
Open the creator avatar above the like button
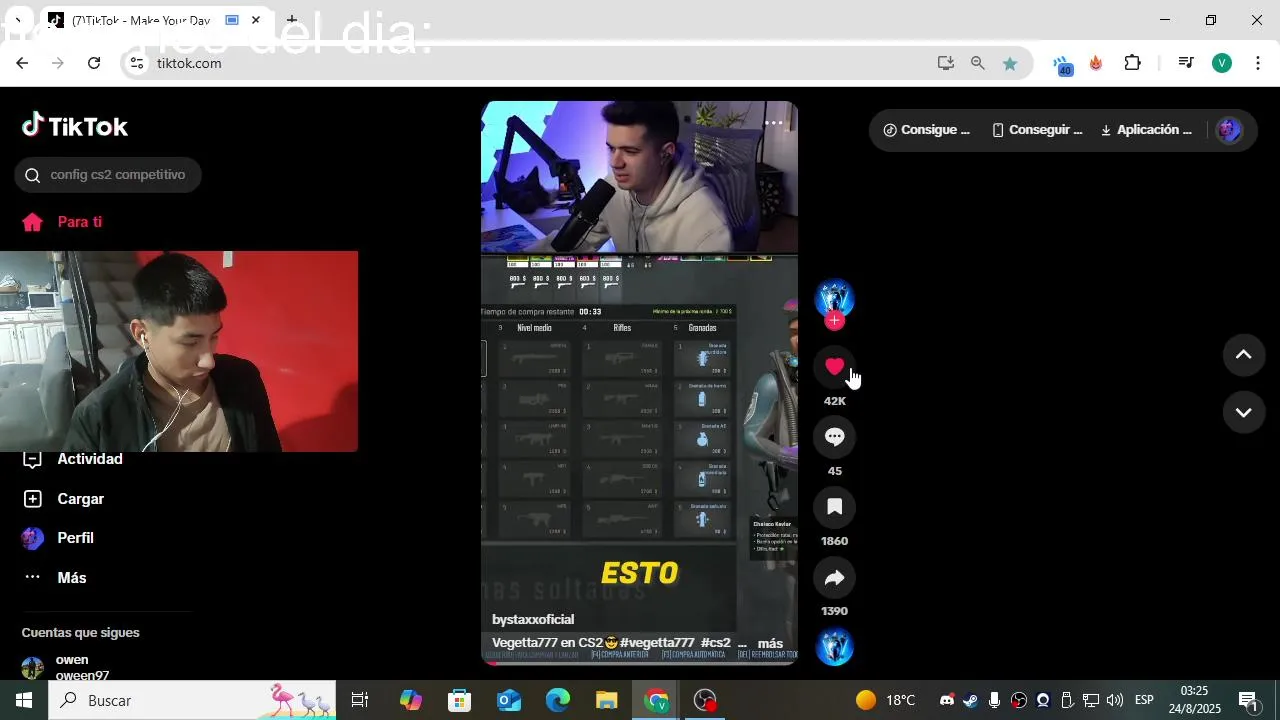coord(834,298)
